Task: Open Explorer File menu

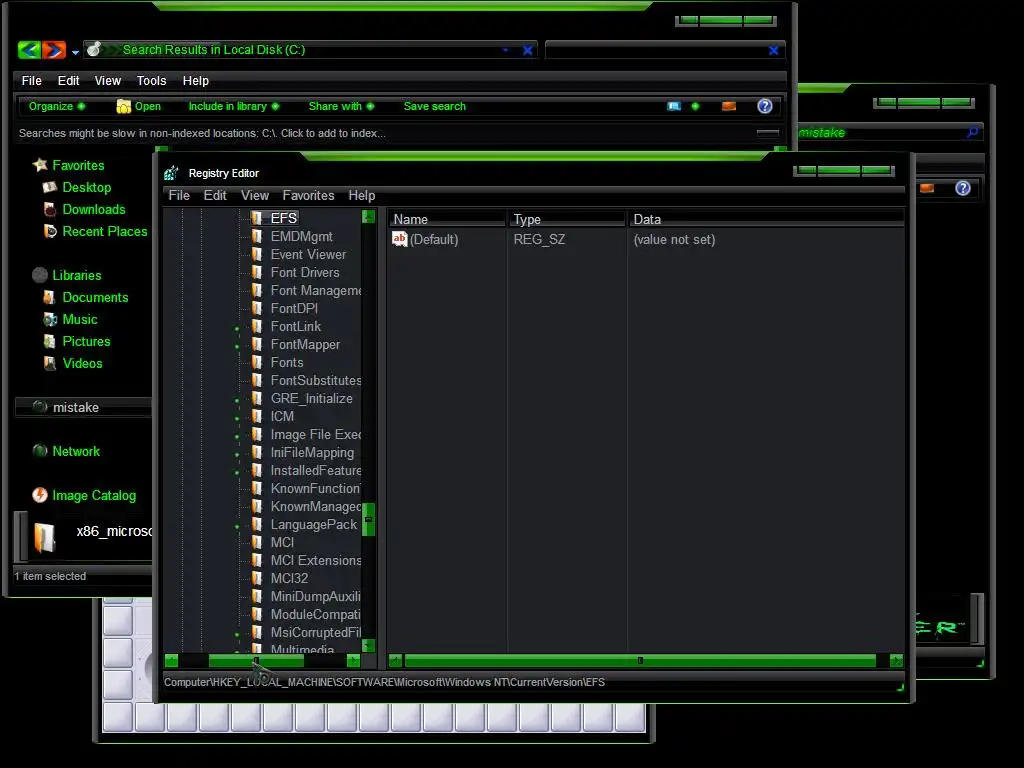Action: 31,80
